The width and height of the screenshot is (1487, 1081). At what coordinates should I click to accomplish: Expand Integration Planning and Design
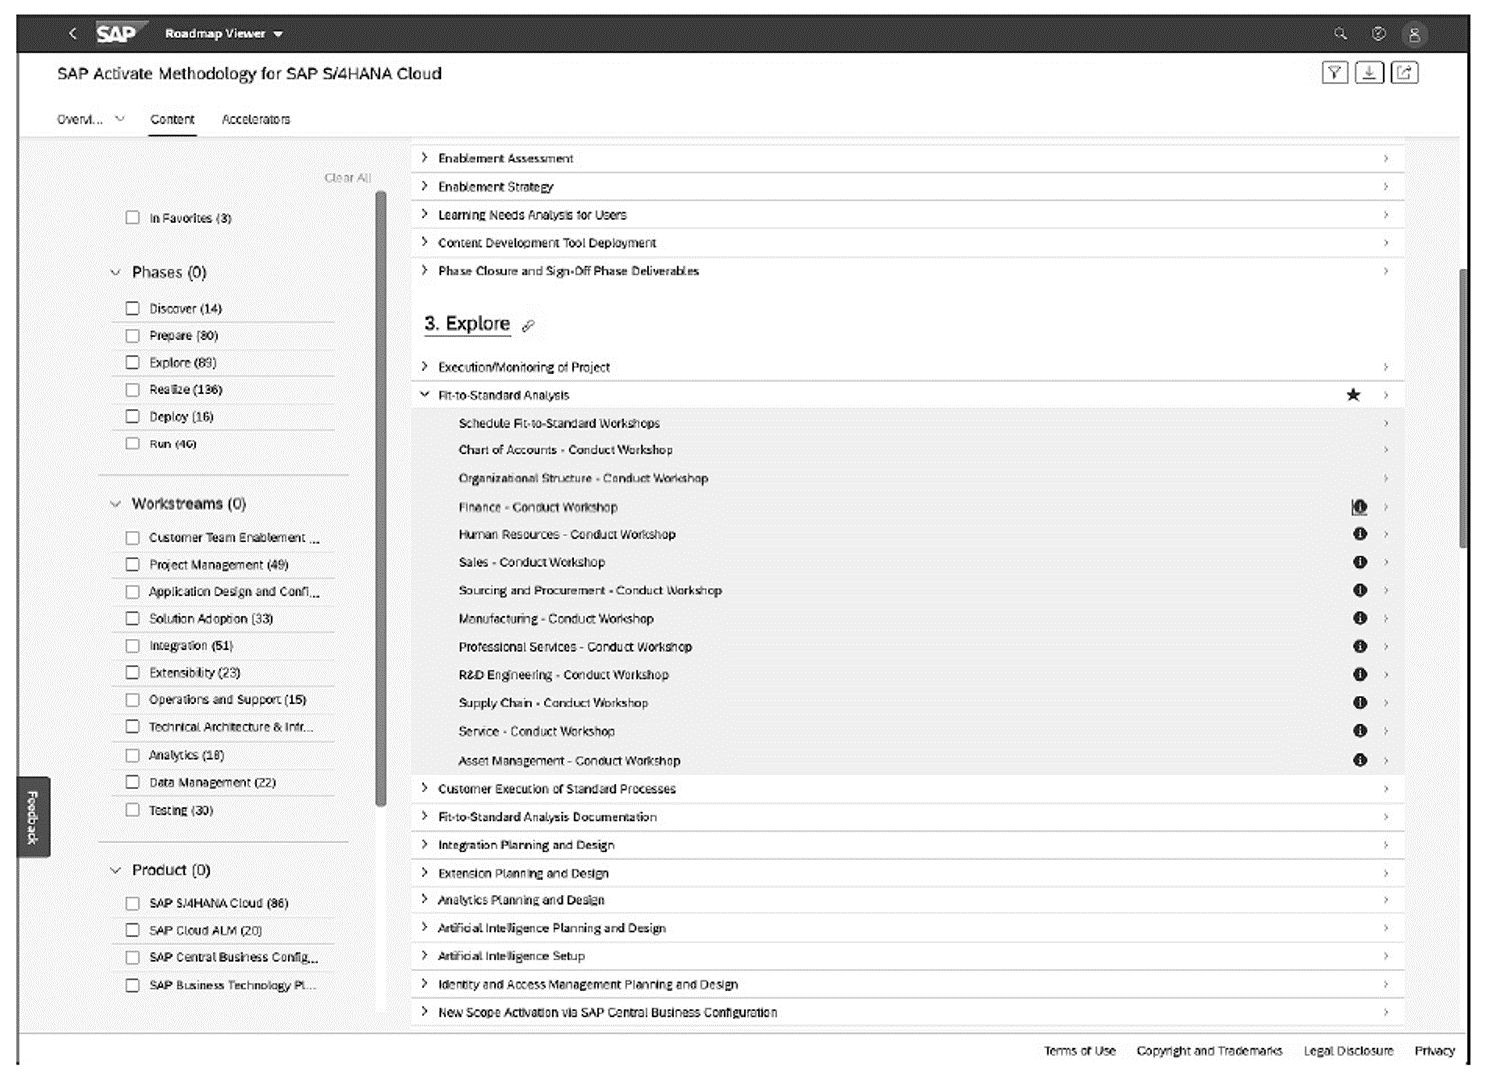coord(424,844)
